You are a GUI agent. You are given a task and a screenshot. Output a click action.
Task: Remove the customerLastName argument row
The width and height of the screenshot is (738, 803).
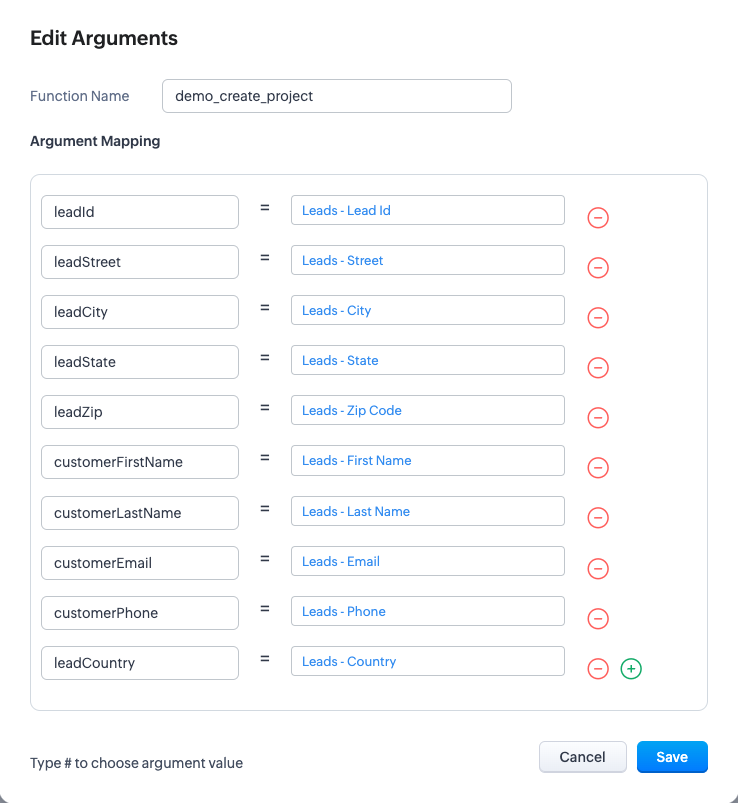(x=598, y=518)
